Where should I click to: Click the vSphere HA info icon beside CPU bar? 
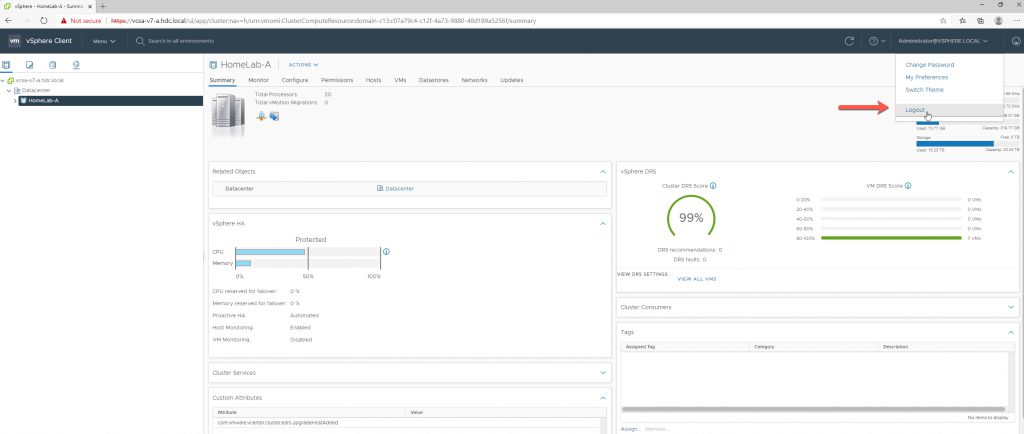click(386, 251)
